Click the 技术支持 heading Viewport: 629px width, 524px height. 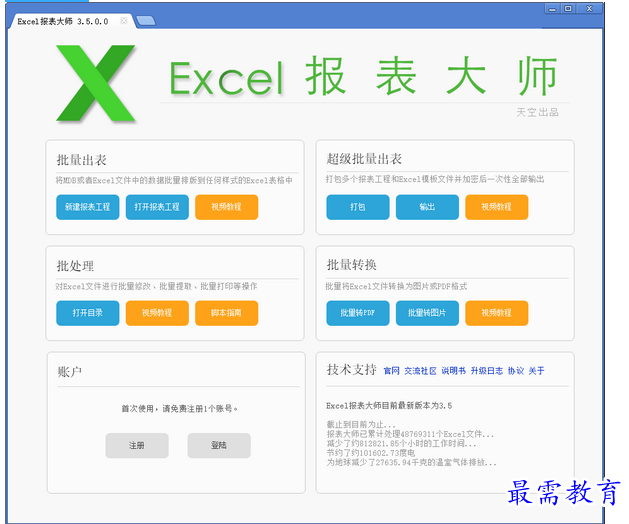coord(351,370)
